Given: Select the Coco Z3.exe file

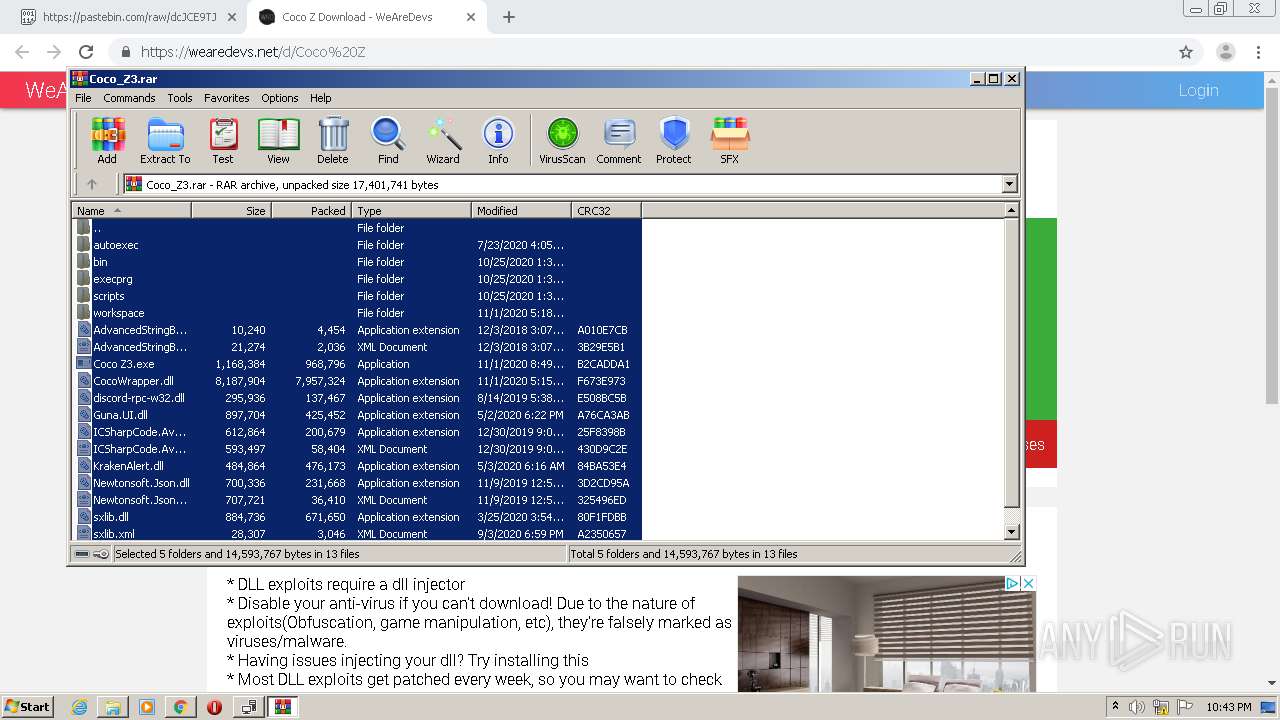Looking at the screenshot, I should (357, 364).
